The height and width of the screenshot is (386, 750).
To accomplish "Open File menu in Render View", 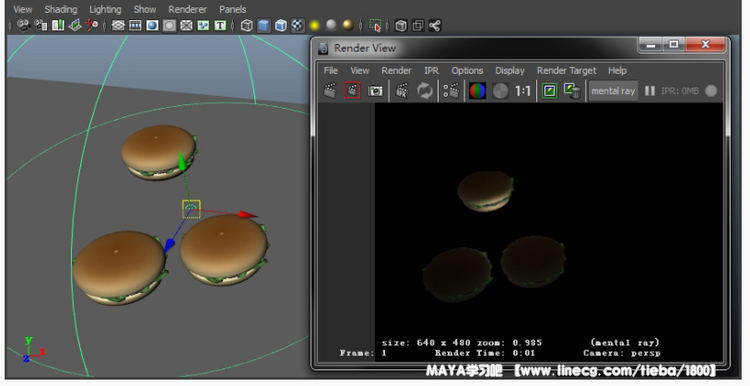I will pos(331,70).
